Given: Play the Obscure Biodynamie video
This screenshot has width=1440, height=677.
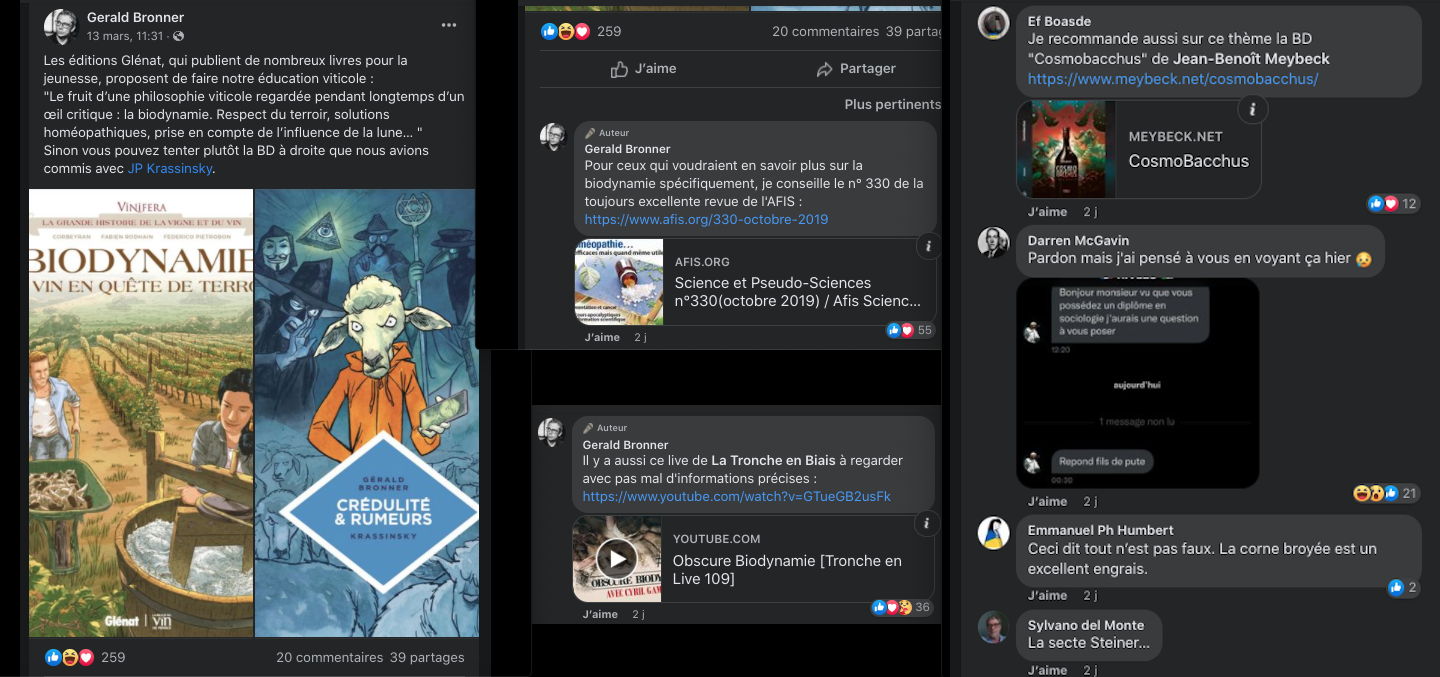Looking at the screenshot, I should [x=617, y=558].
